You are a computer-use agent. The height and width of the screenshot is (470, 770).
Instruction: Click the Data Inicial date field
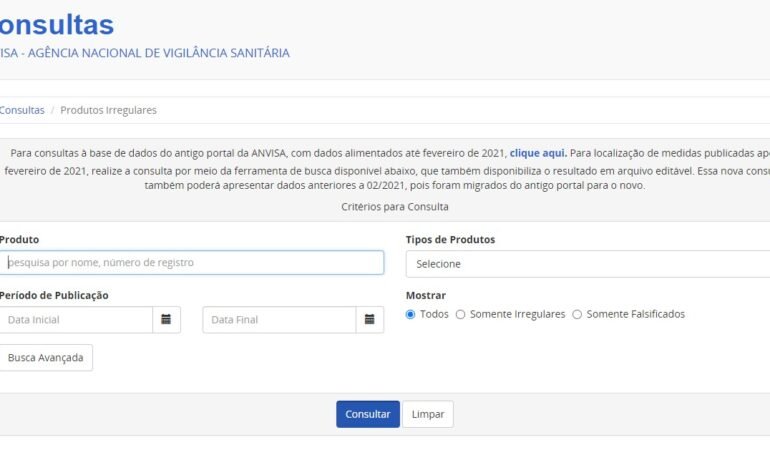[x=76, y=320]
